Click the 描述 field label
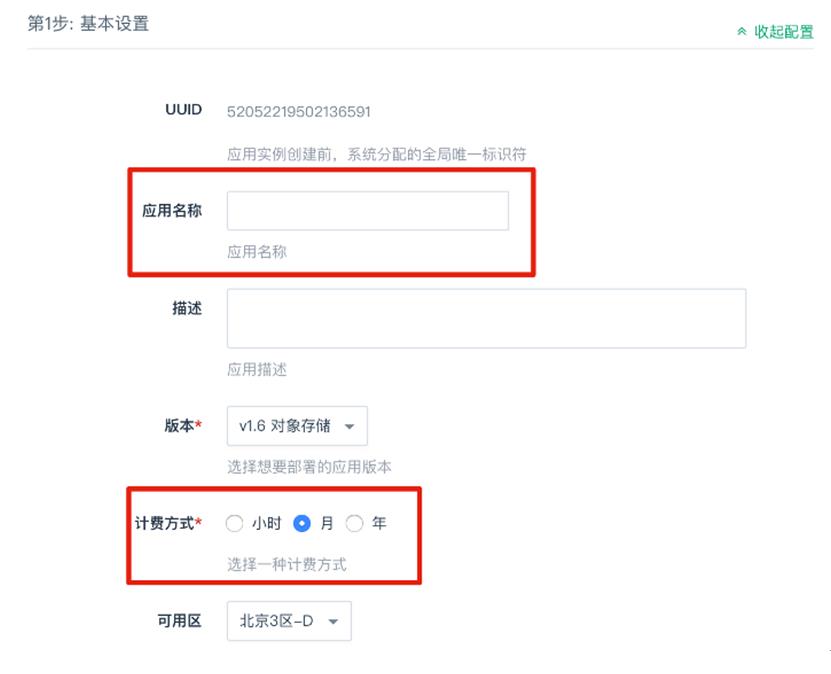The image size is (831, 674). point(187,308)
